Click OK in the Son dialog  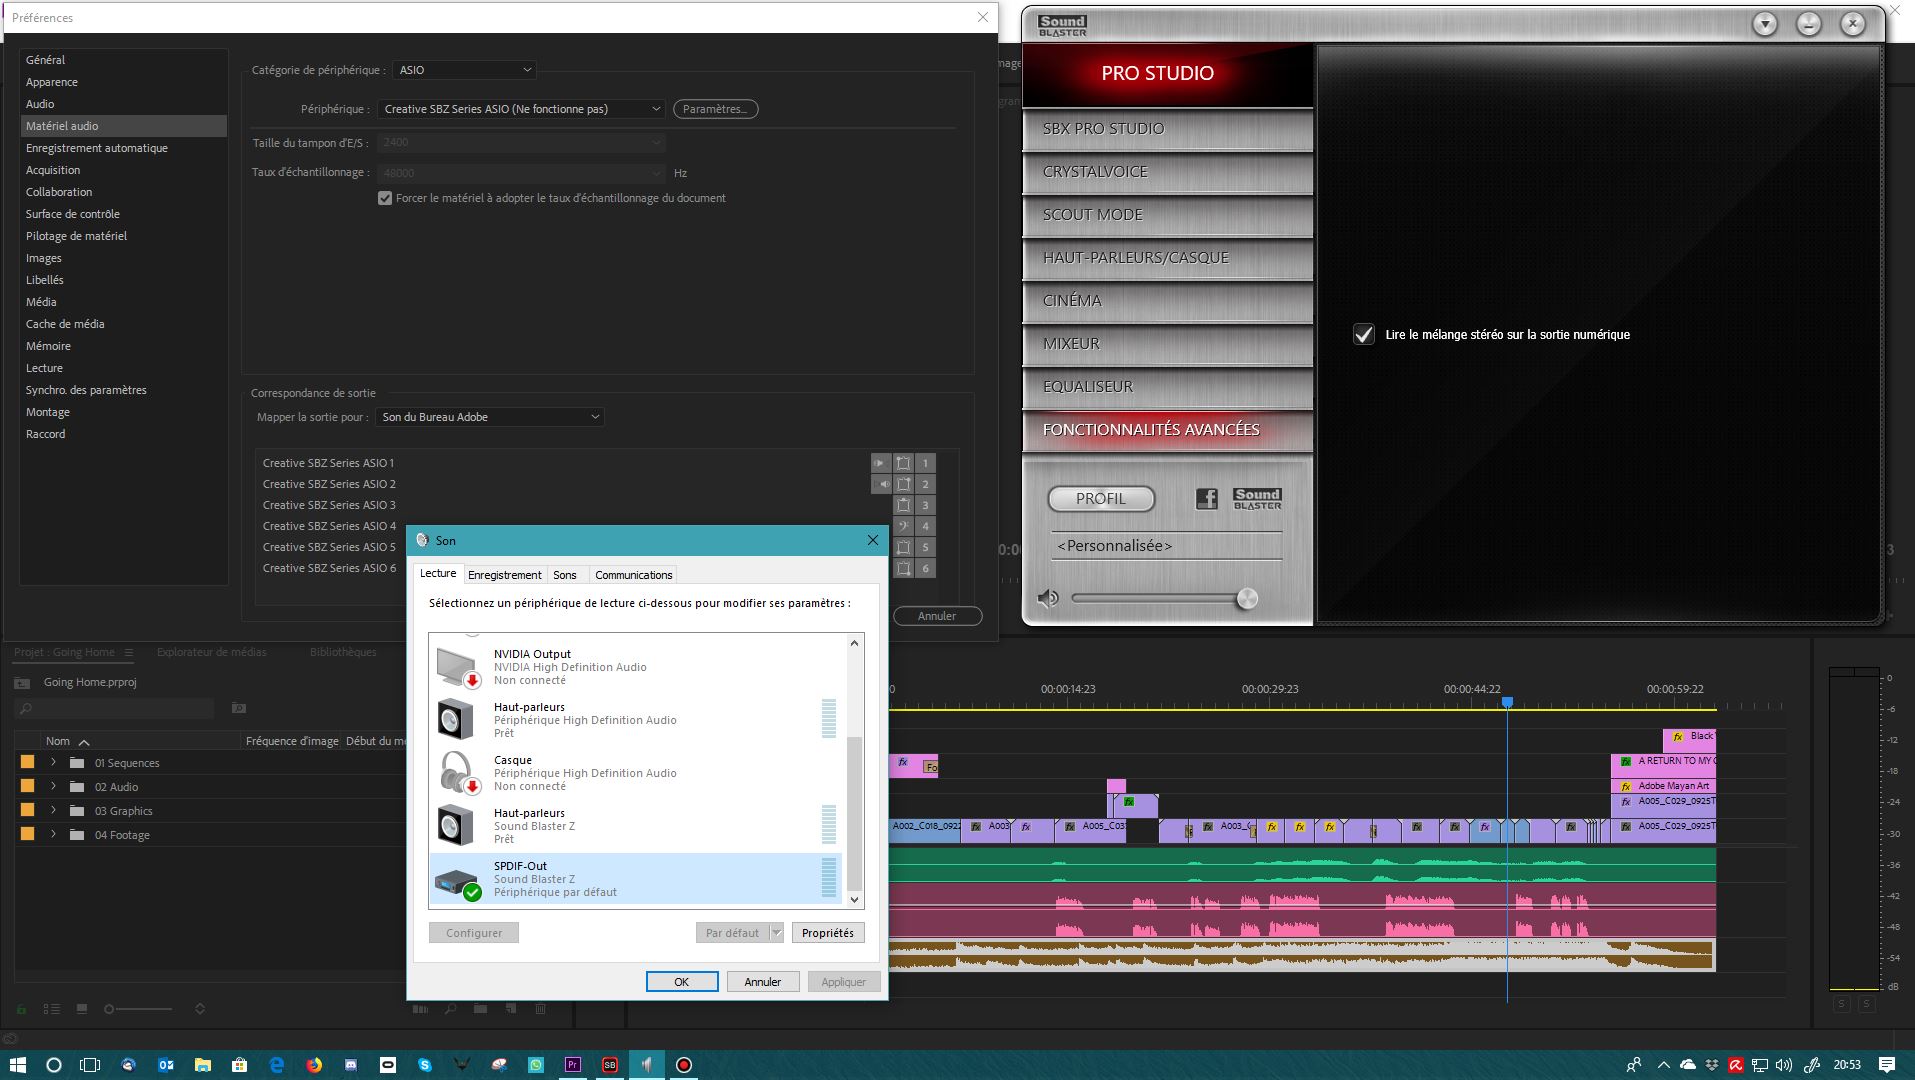click(682, 982)
